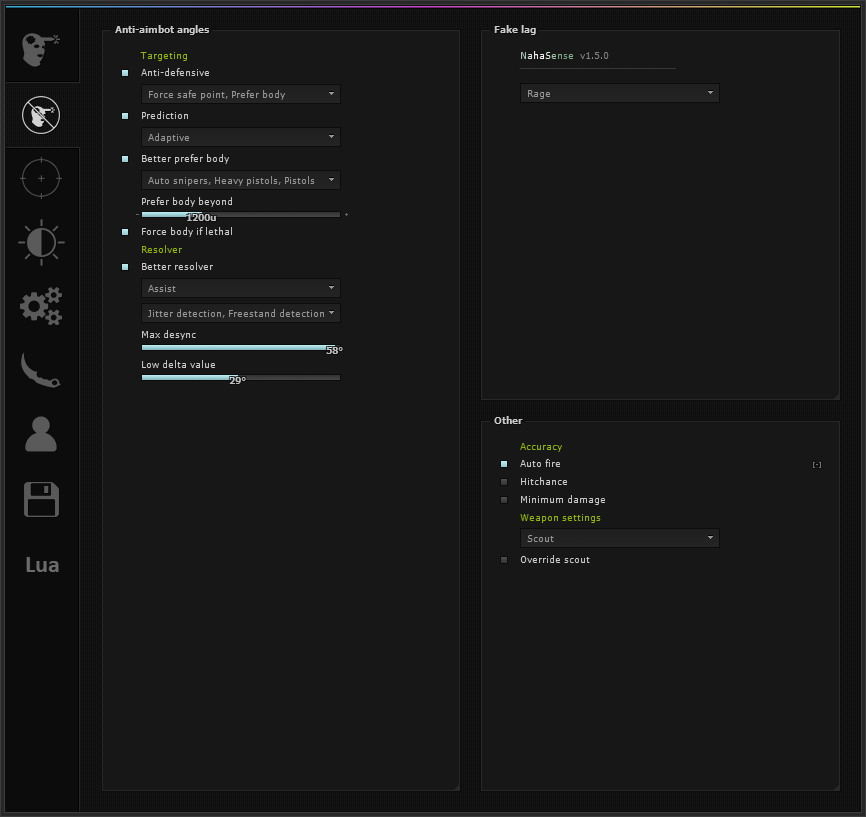Screen dimensions: 866x817
Task: Click the Max desync slider
Action: point(241,347)
